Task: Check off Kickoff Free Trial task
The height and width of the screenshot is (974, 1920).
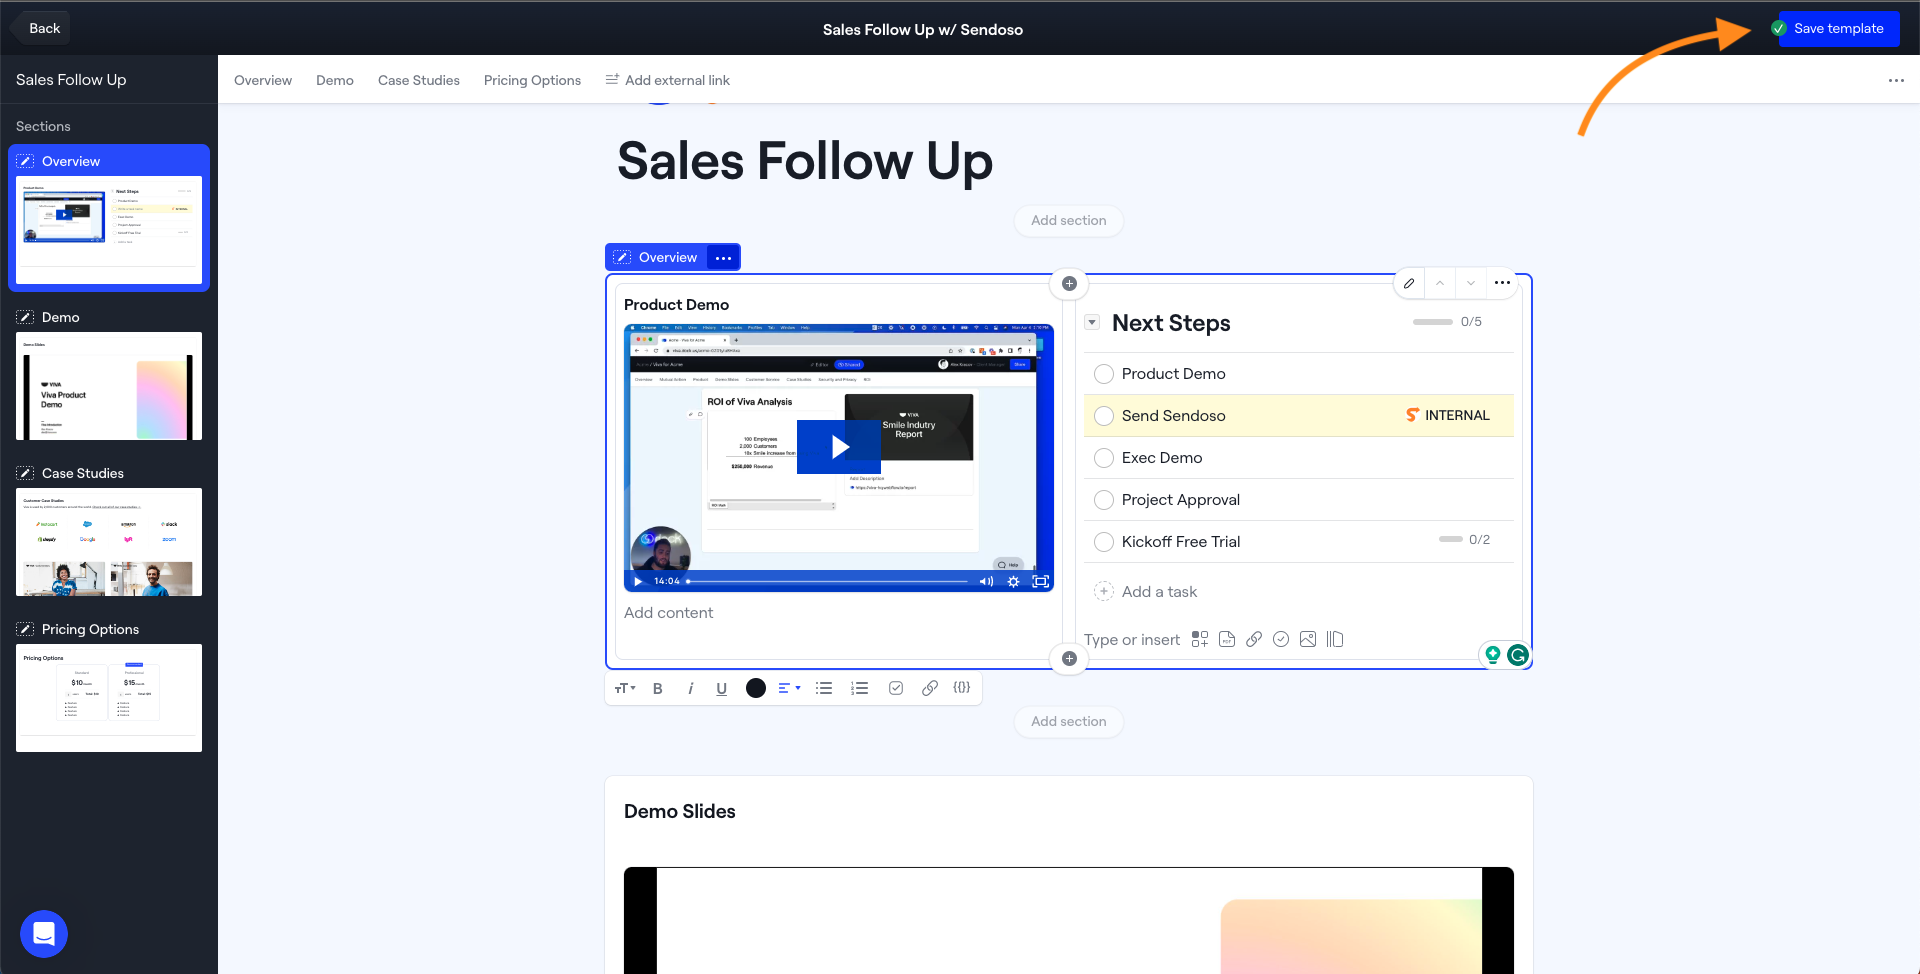Action: click(1104, 542)
